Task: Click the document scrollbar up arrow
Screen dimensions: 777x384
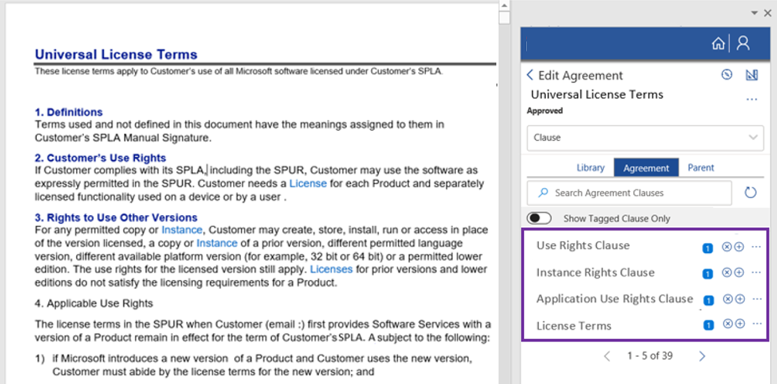Action: [x=504, y=5]
